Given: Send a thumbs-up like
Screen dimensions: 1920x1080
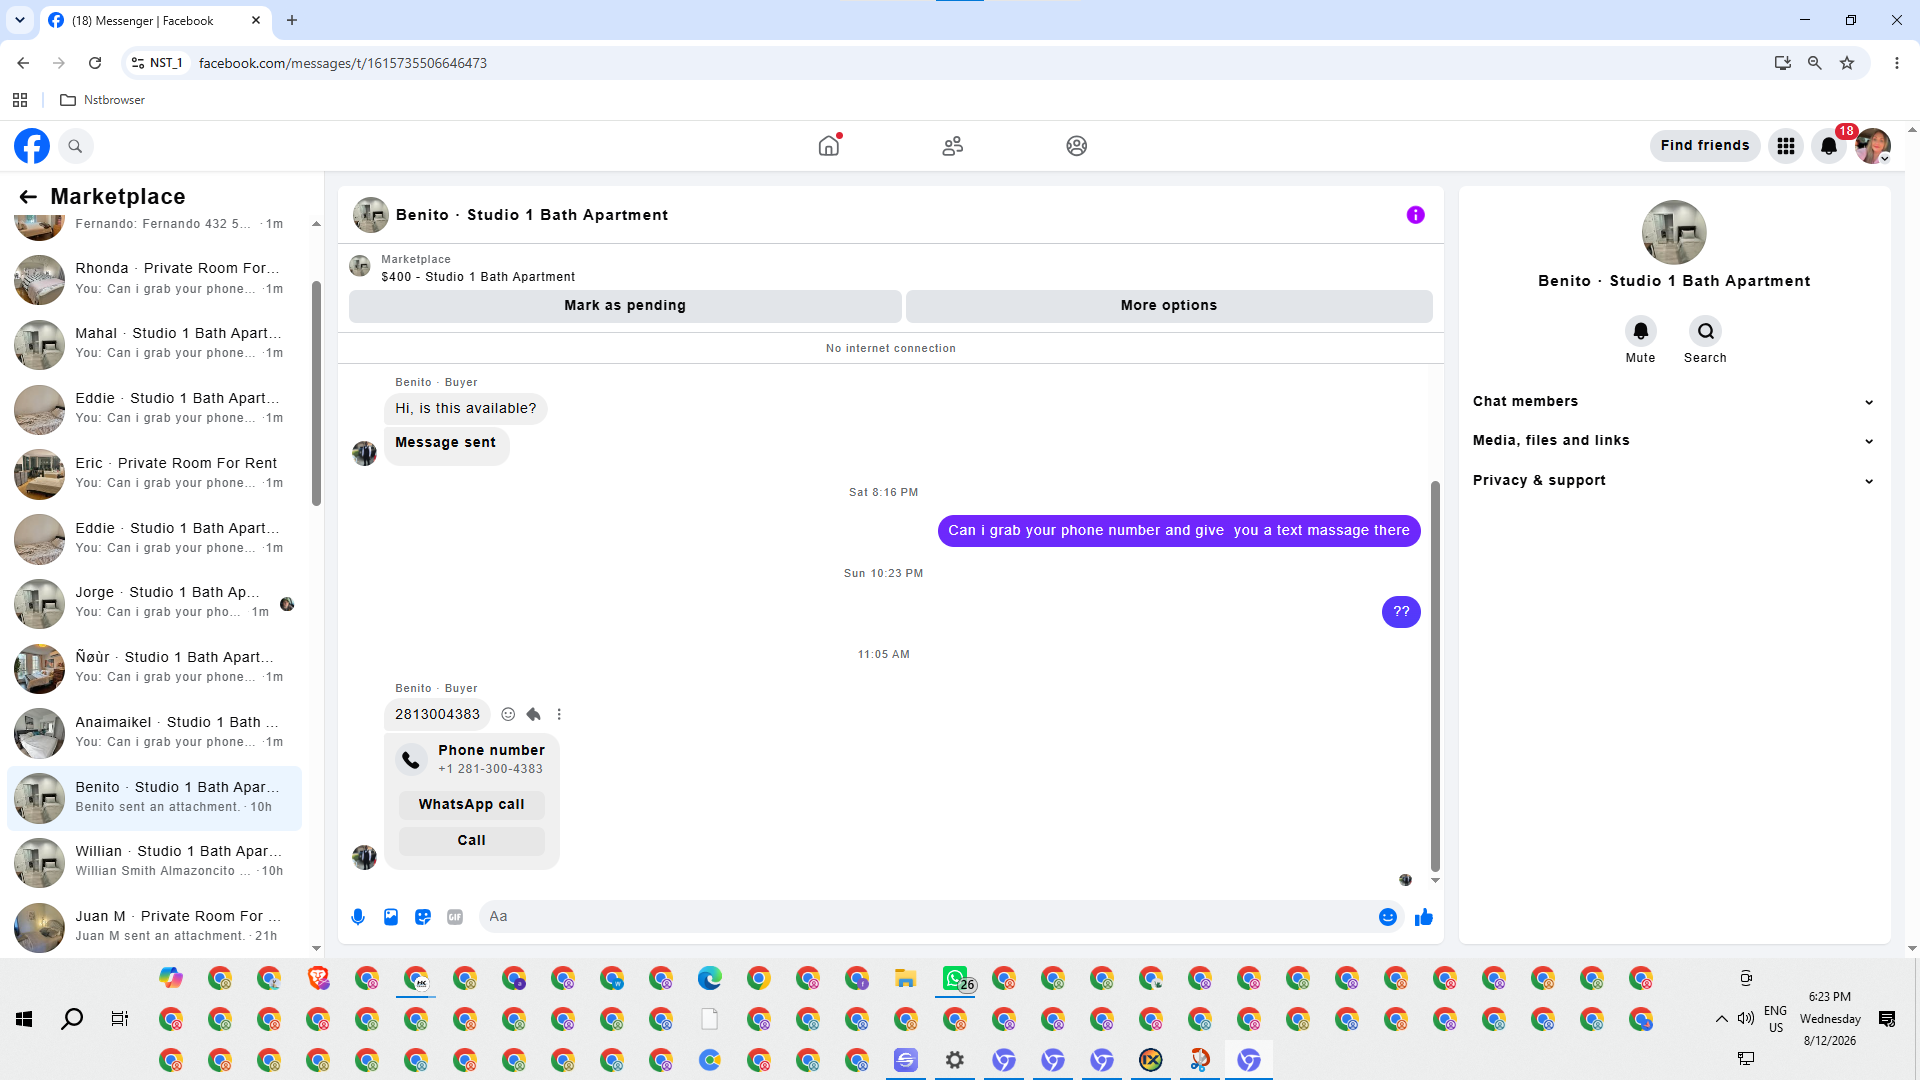Looking at the screenshot, I should pos(1424,917).
